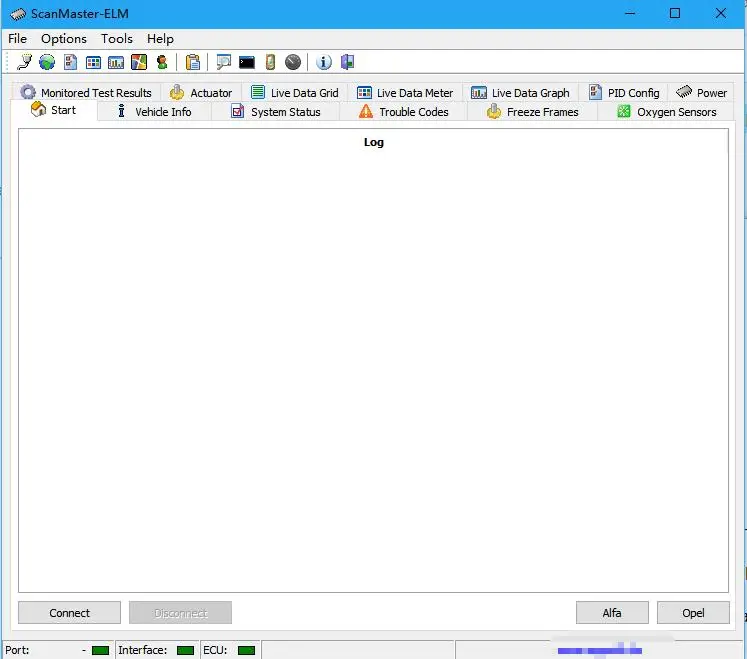Click the gray round gauge toolbar icon

293,62
